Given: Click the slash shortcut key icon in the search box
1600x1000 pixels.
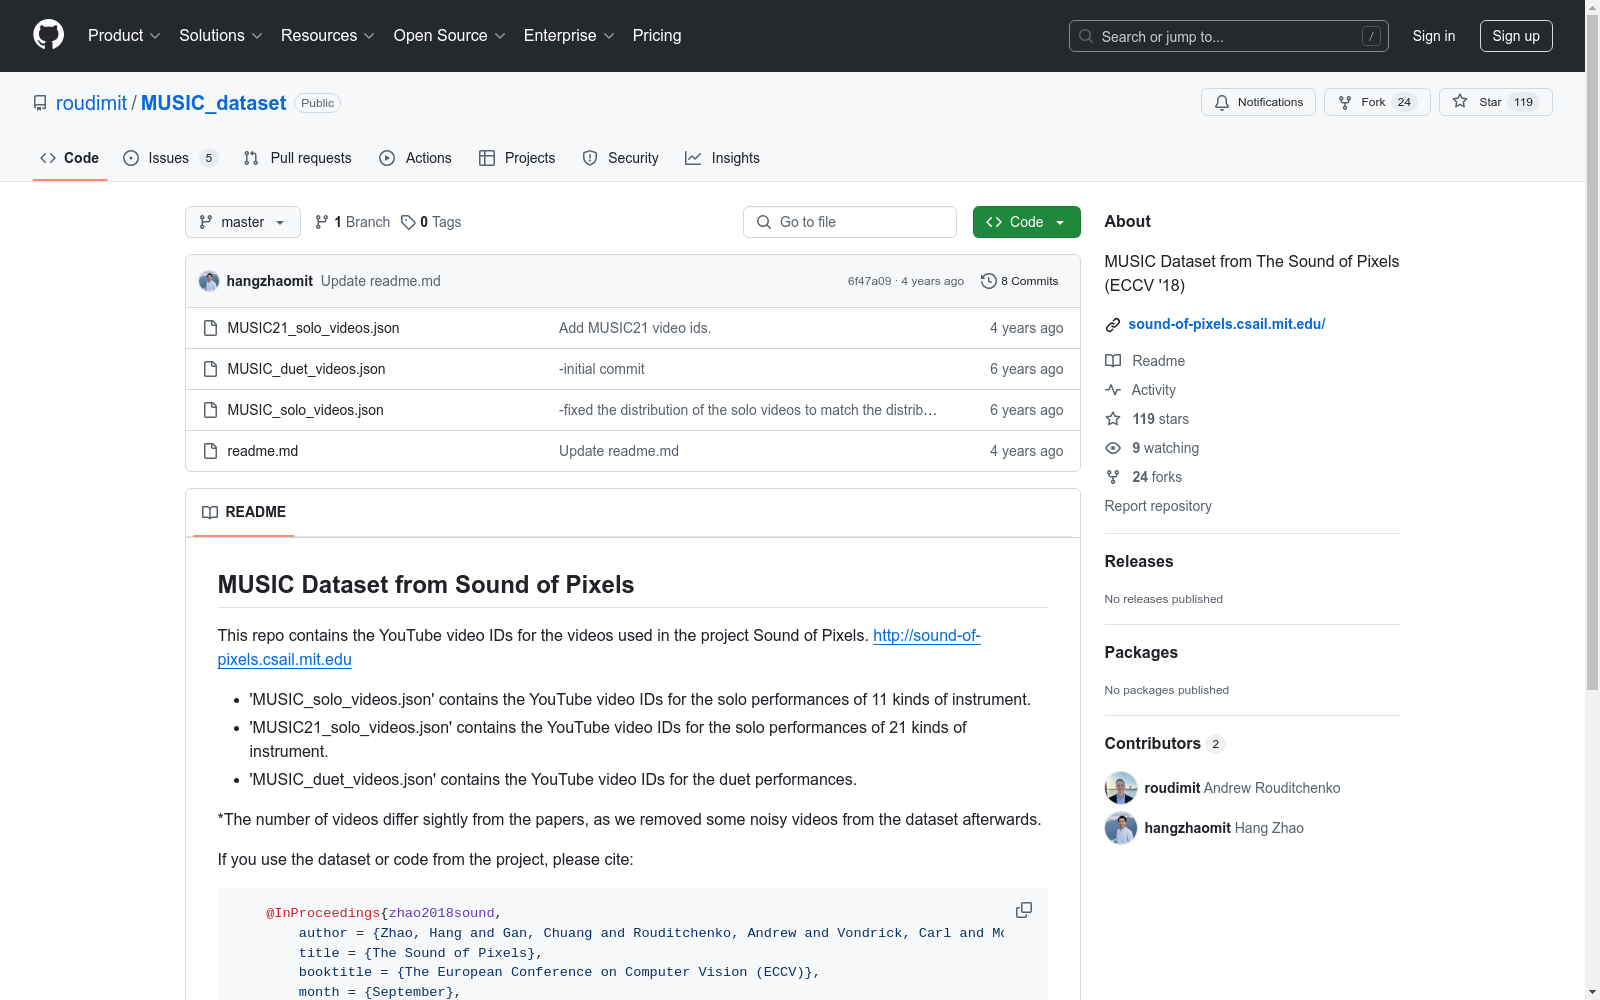Looking at the screenshot, I should click(1371, 36).
